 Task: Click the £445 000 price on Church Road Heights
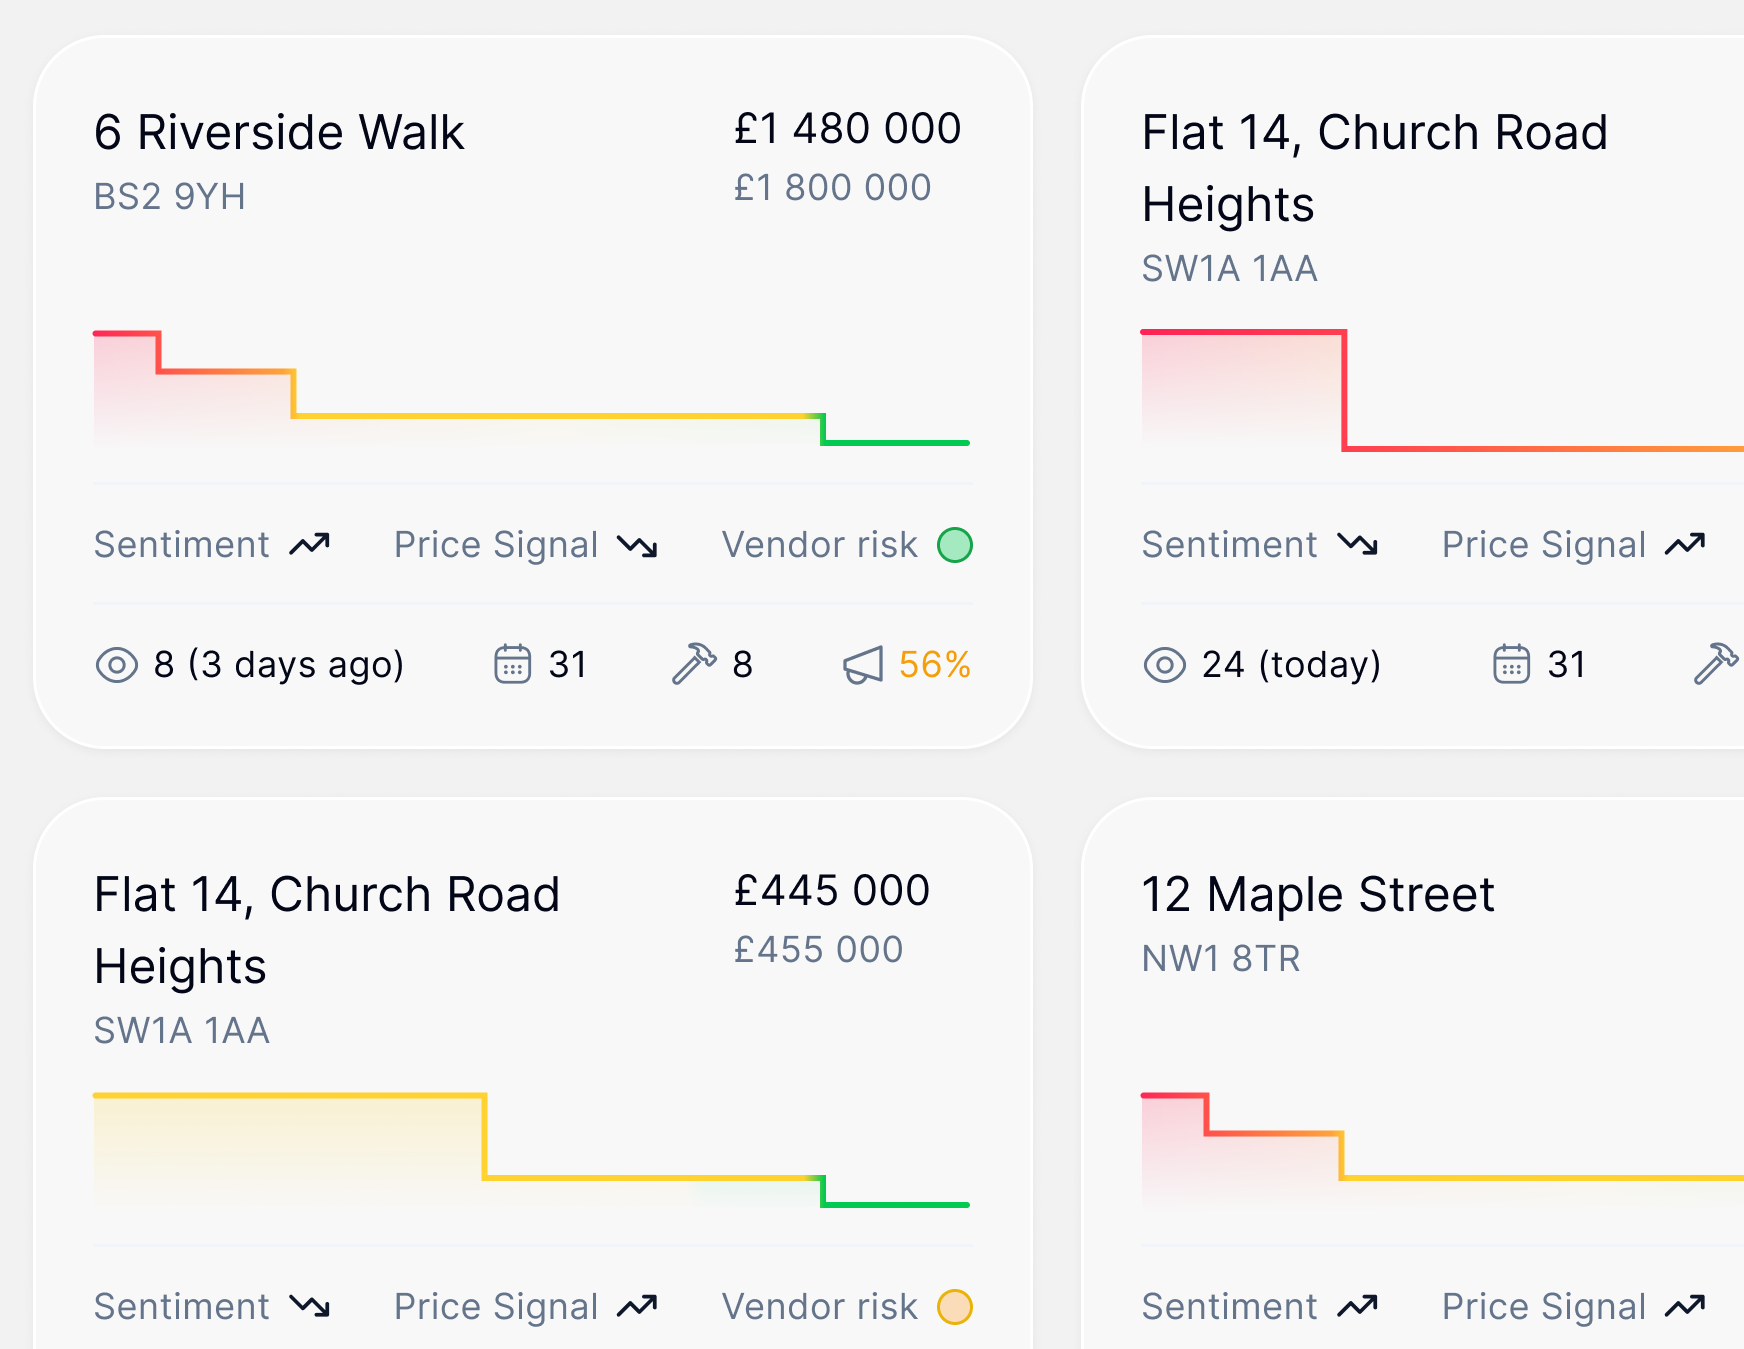pos(832,891)
